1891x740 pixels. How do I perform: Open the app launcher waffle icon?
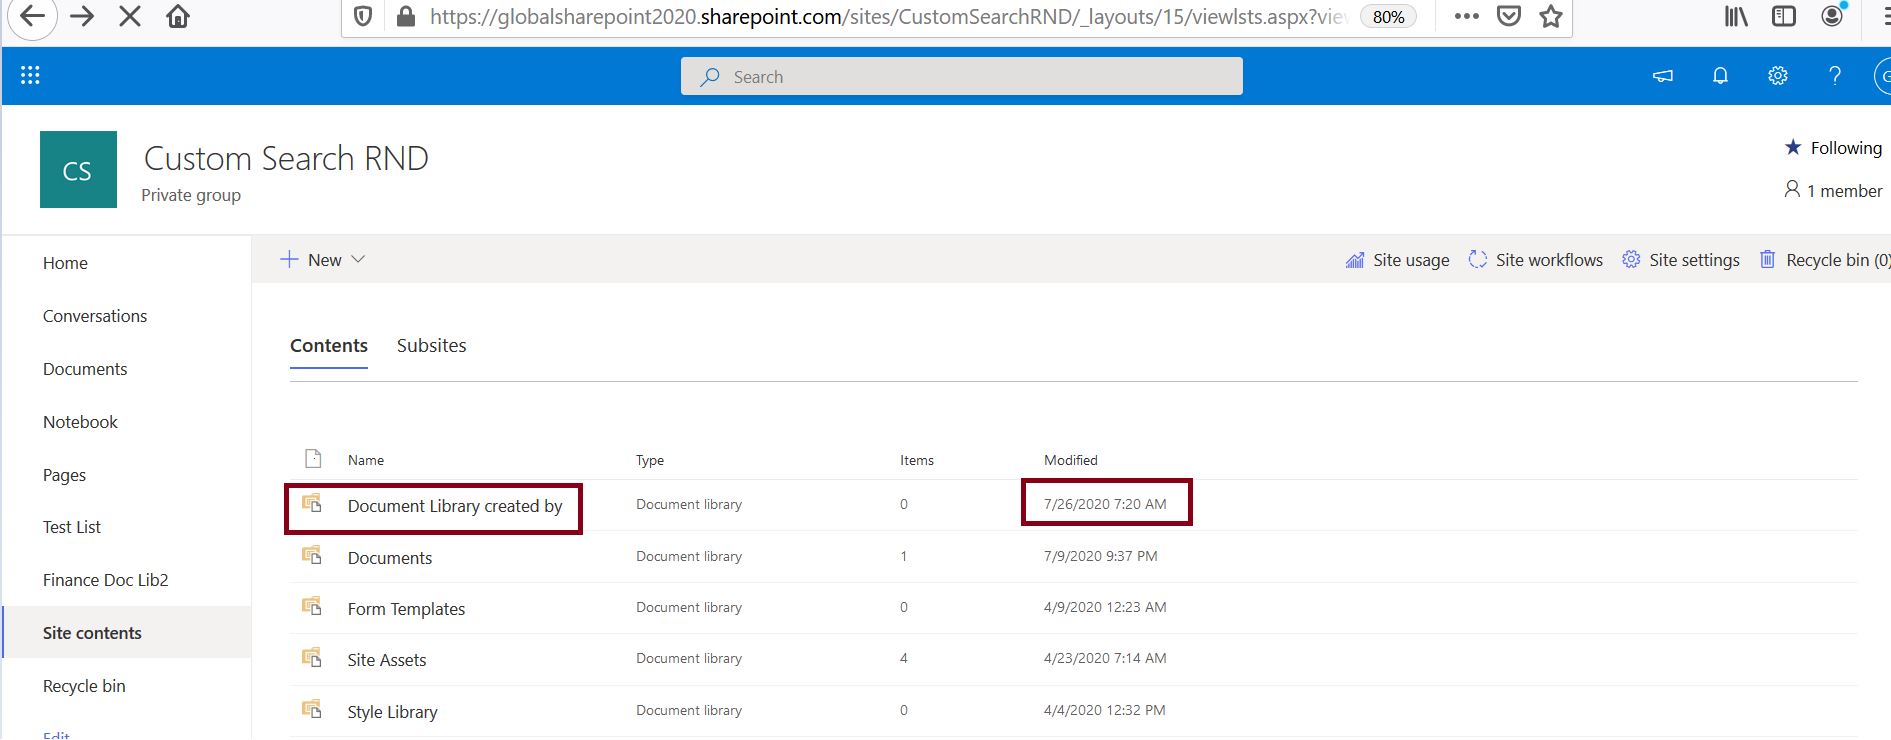30,75
